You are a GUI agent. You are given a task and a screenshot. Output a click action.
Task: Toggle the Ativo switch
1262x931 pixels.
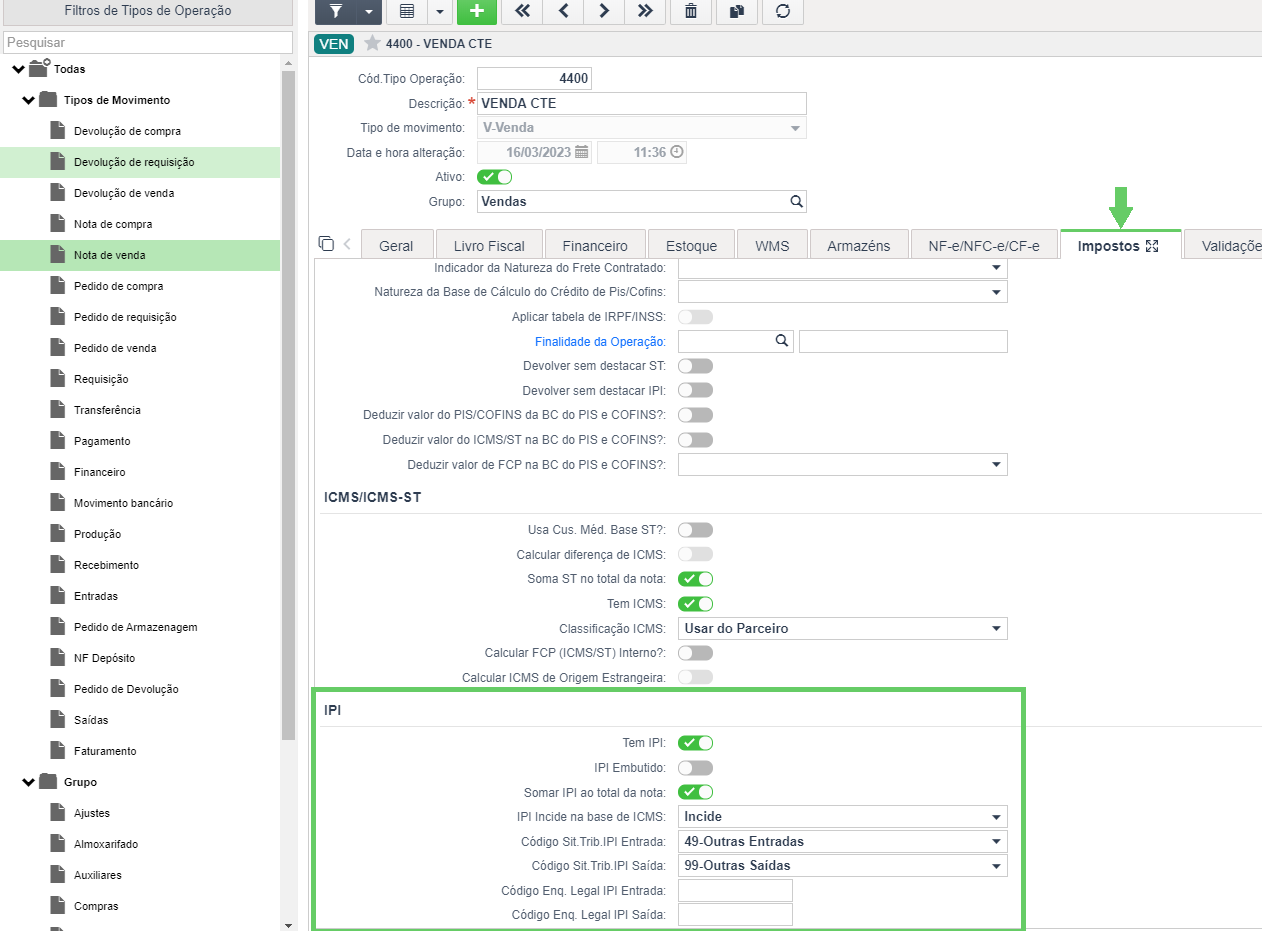[495, 177]
